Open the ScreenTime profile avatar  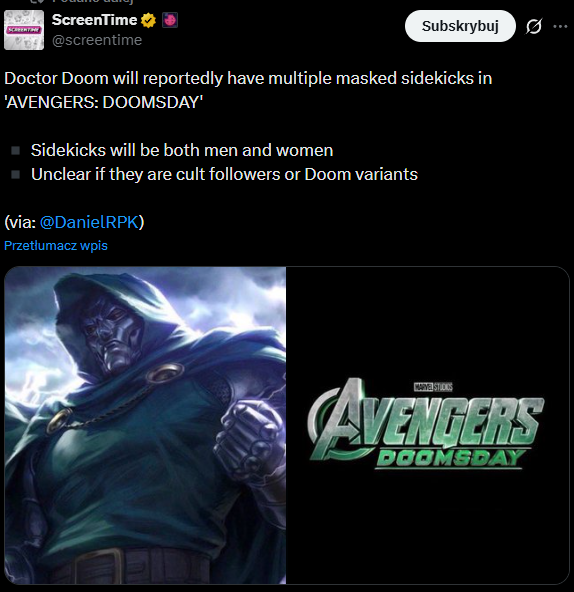[24, 30]
